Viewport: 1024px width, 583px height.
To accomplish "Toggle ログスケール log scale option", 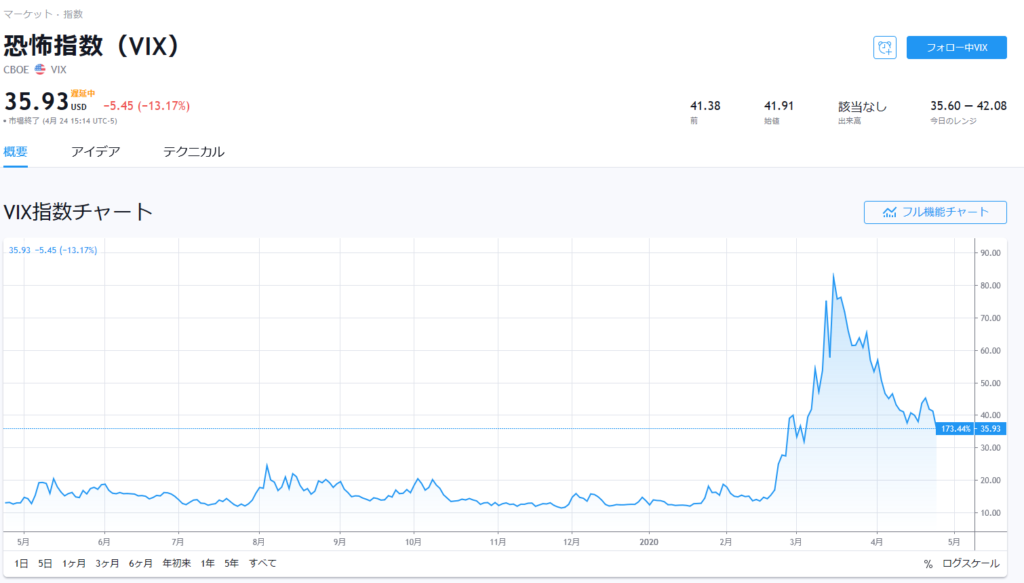I will [x=970, y=564].
